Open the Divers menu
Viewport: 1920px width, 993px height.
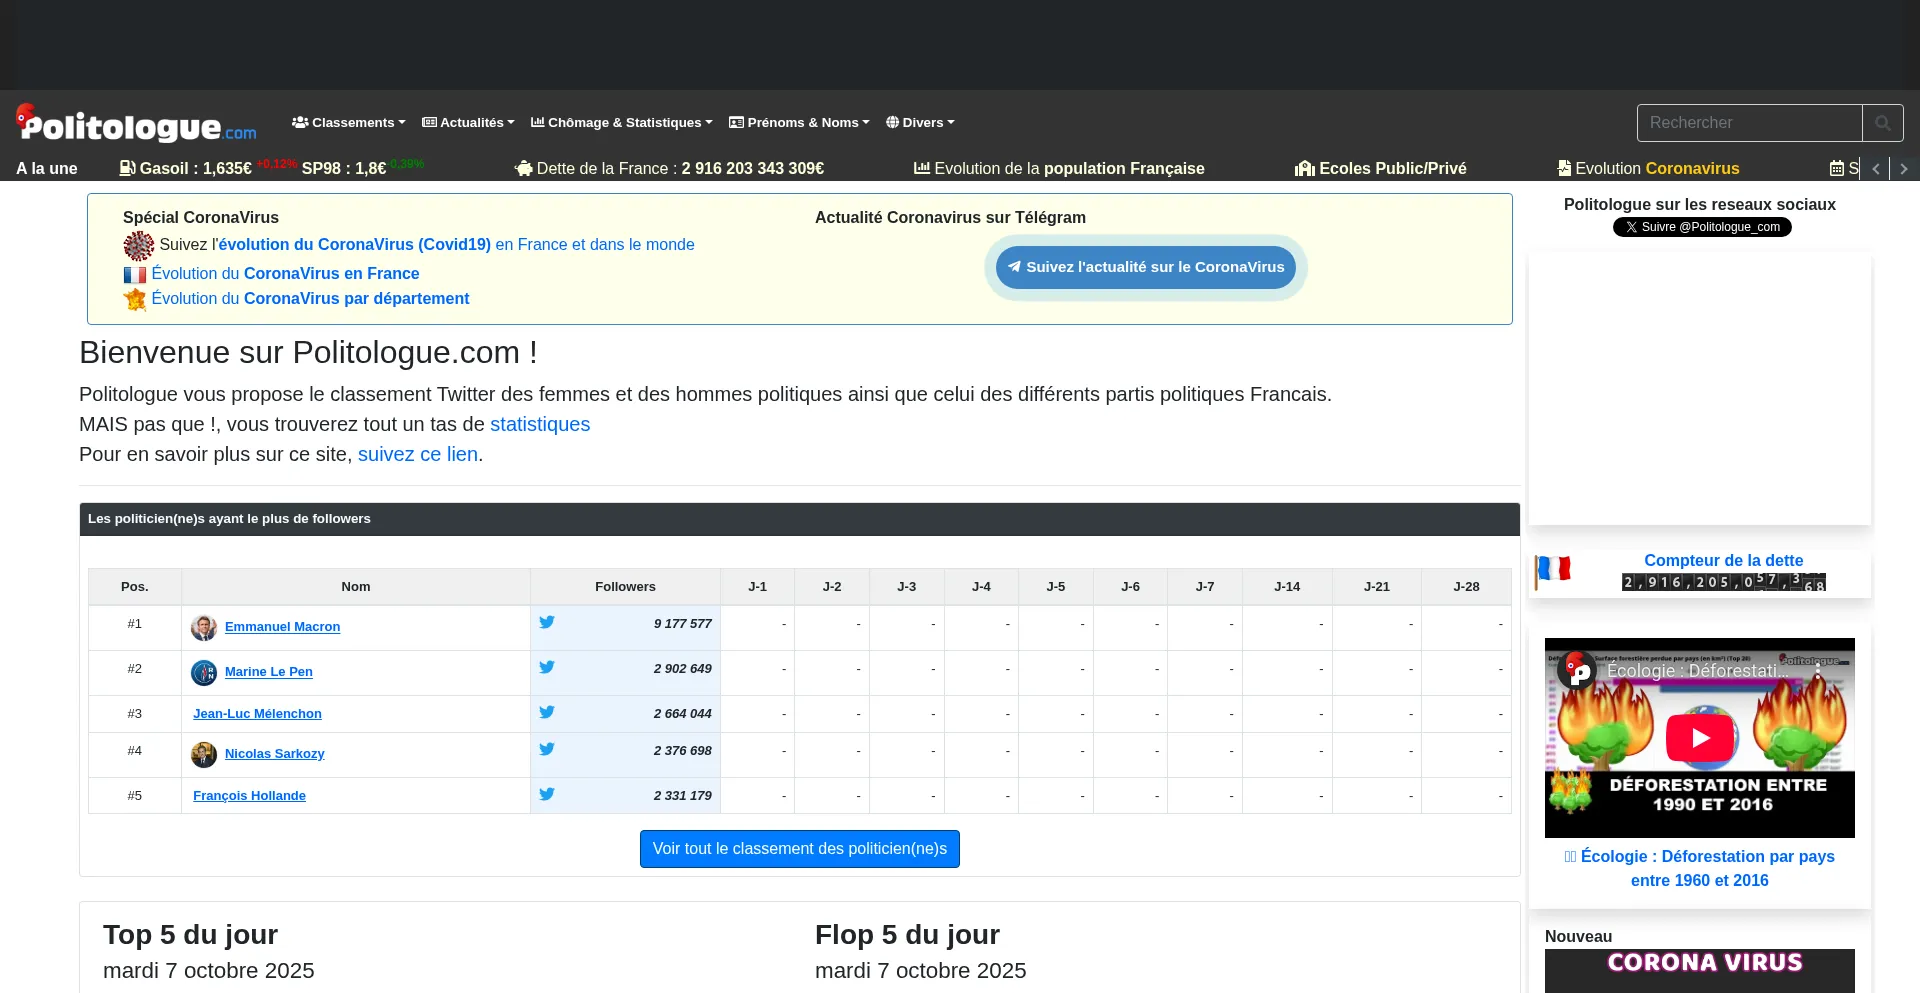(920, 123)
